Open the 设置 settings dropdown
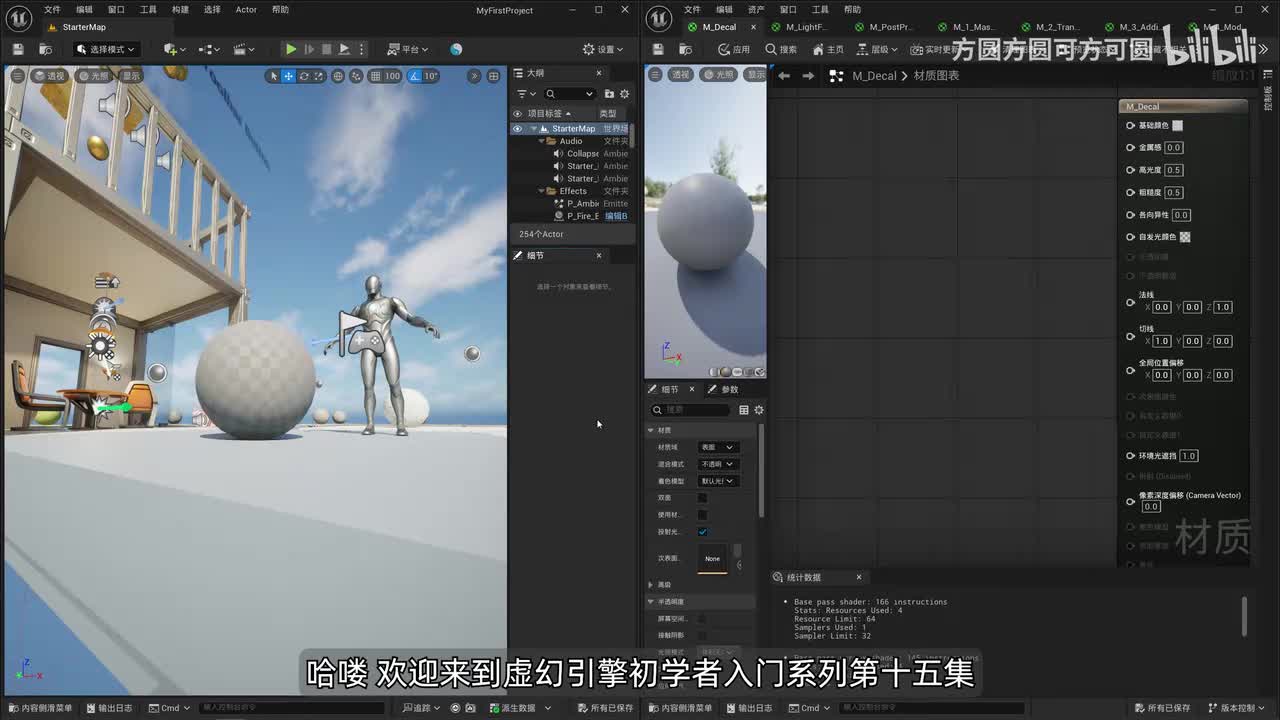The width and height of the screenshot is (1280, 720). tap(604, 49)
